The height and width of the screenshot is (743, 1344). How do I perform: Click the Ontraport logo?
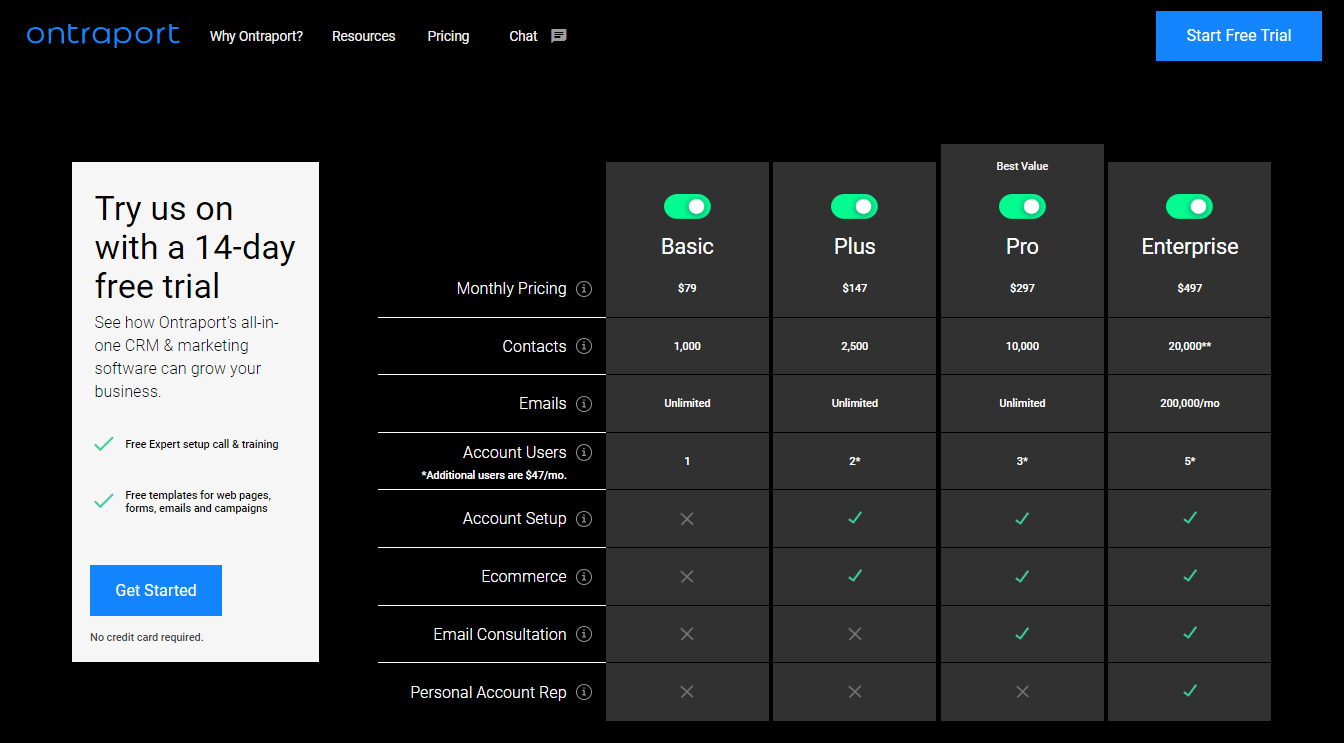(103, 35)
